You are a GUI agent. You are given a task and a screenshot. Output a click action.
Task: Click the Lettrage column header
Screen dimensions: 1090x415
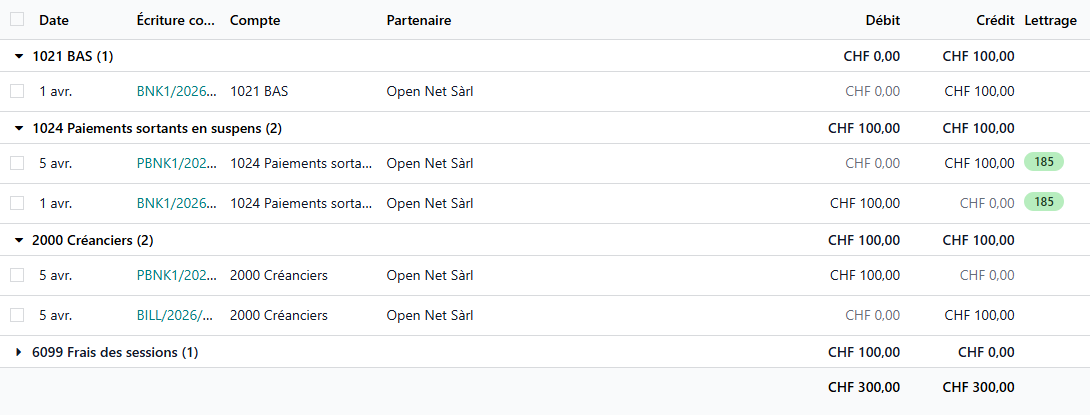1050,20
